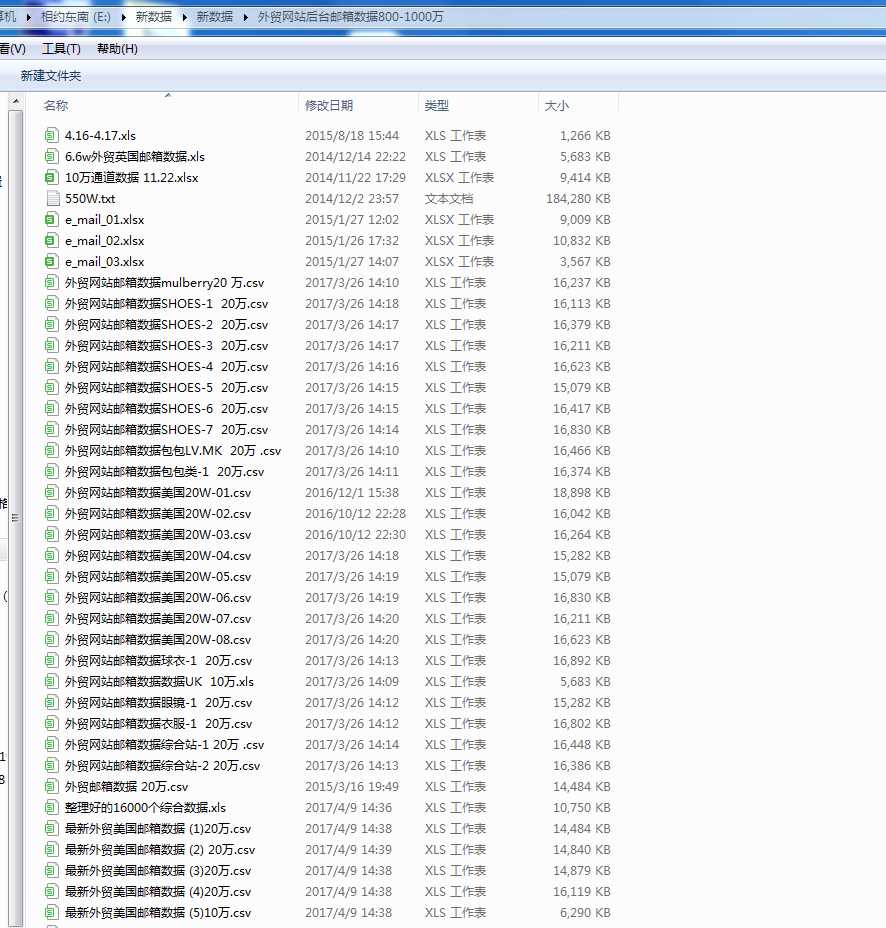
Task: Select file 外贸邮箱数据 20万.csv
Action: pyautogui.click(x=127, y=787)
